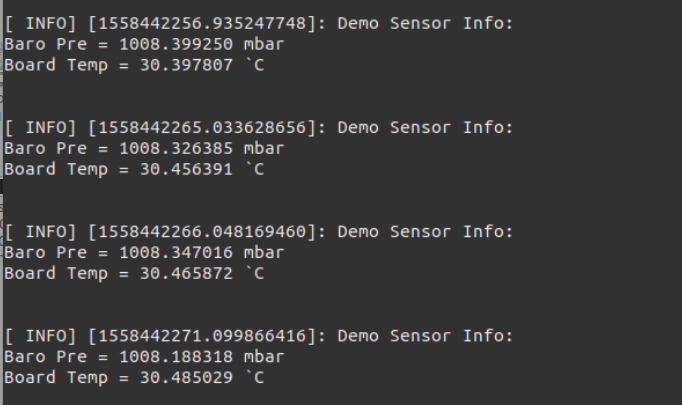Click the first 'Baro Pre' label
Viewport: 682px width, 405px height.
click(x=46, y=44)
